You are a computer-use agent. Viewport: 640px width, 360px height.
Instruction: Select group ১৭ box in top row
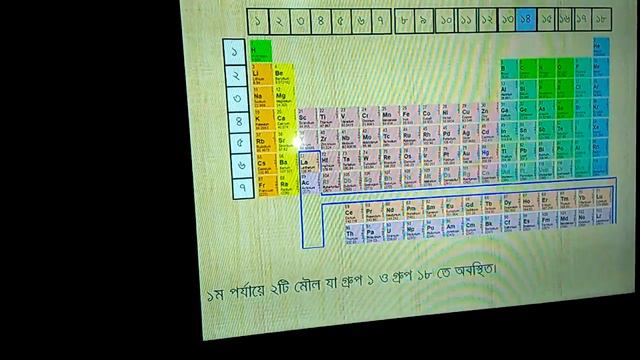(582, 19)
